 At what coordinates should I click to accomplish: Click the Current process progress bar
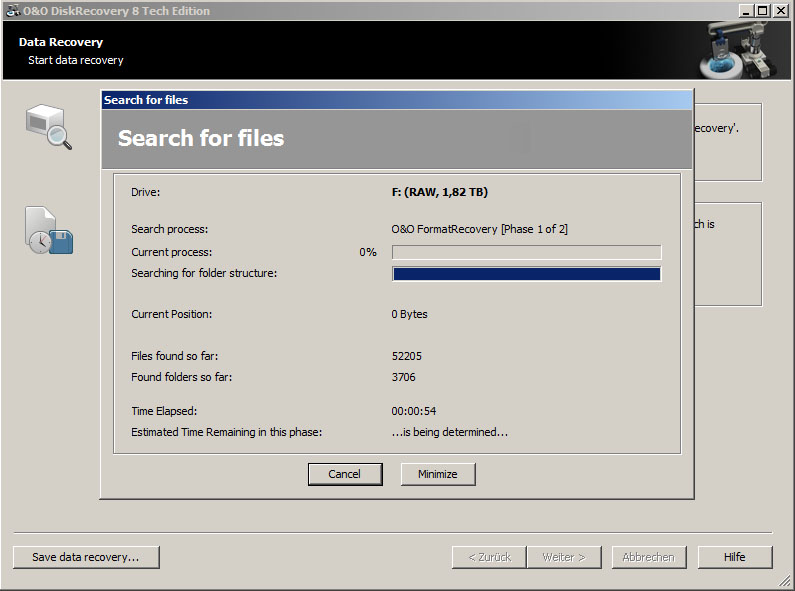tap(526, 252)
